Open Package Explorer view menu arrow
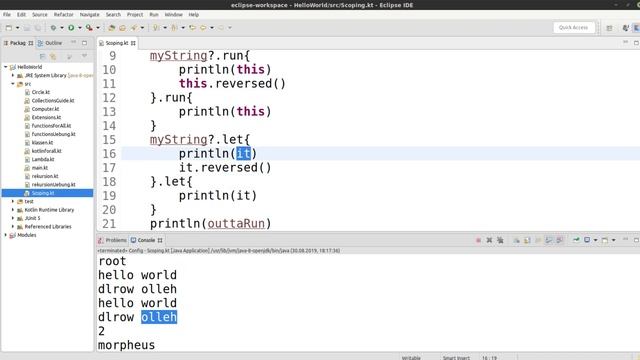Viewport: 640px width, 360px height. tap(84, 56)
